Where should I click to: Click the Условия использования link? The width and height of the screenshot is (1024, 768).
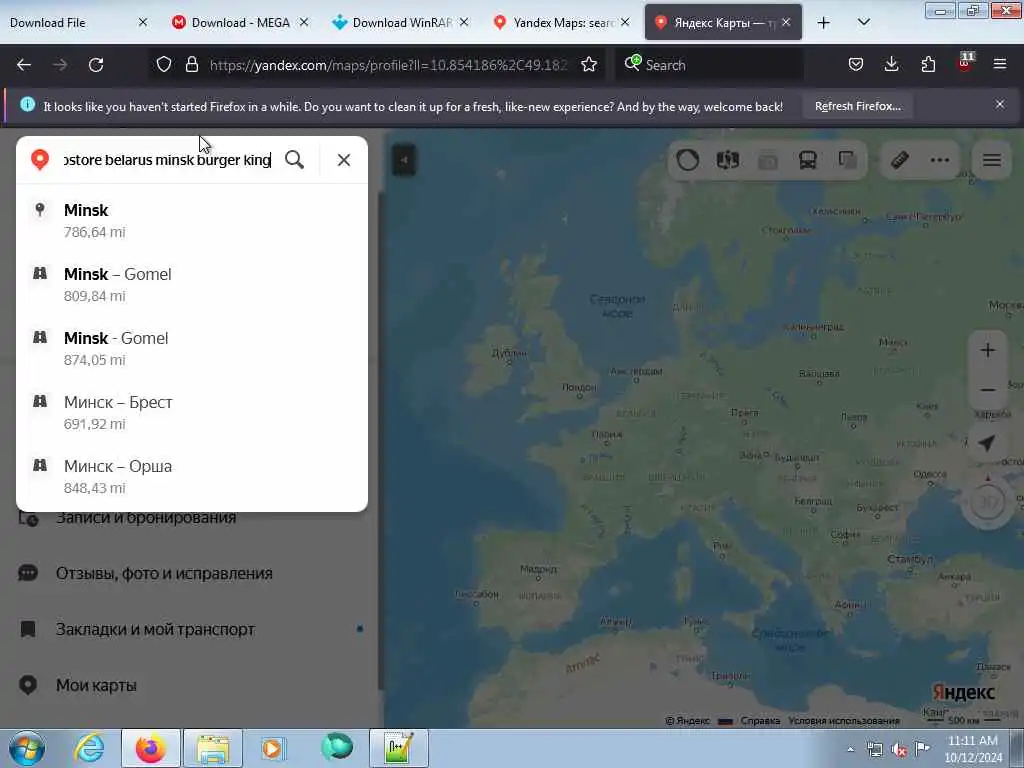click(x=844, y=720)
